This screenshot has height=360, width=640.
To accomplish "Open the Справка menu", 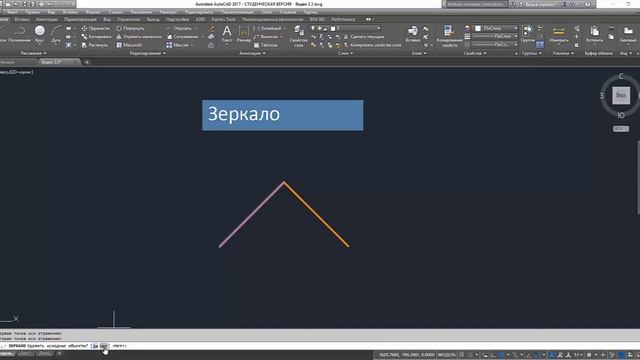I will coord(288,12).
